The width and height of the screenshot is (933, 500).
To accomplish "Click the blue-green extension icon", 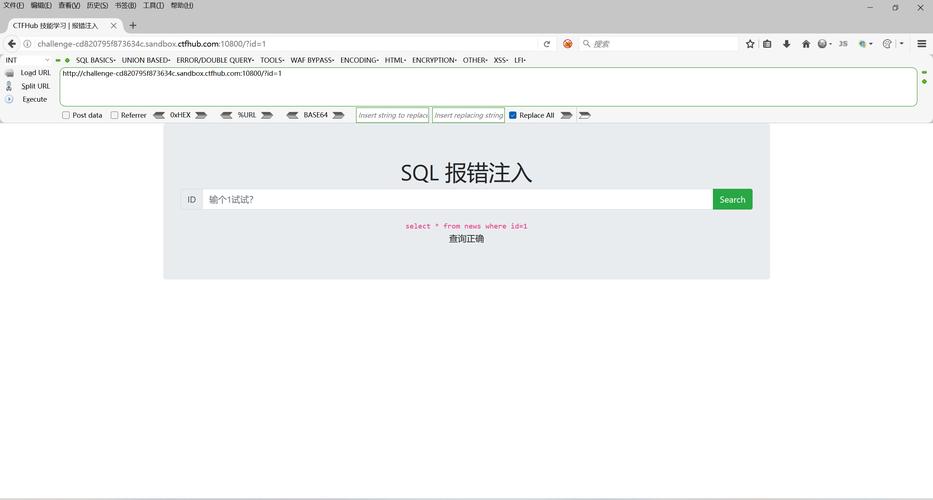I will tap(863, 43).
